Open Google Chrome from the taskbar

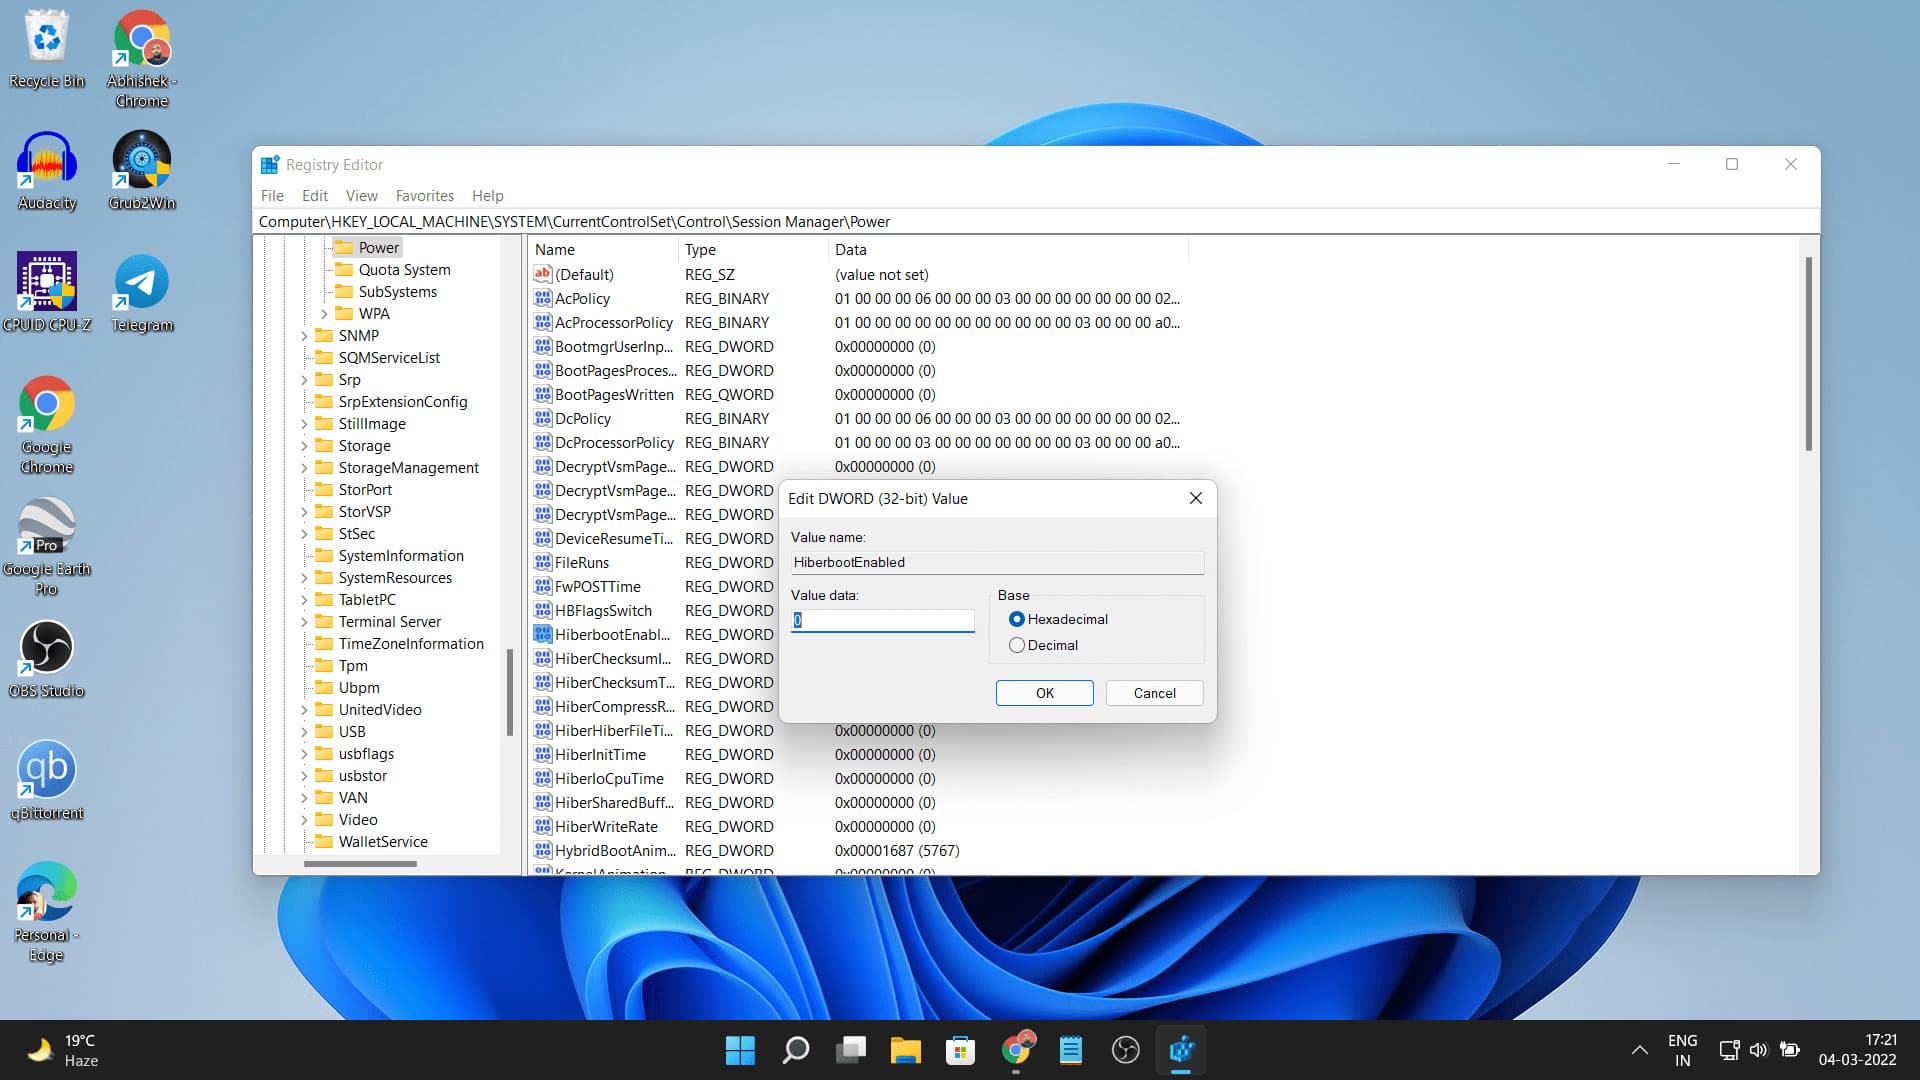click(1016, 1050)
